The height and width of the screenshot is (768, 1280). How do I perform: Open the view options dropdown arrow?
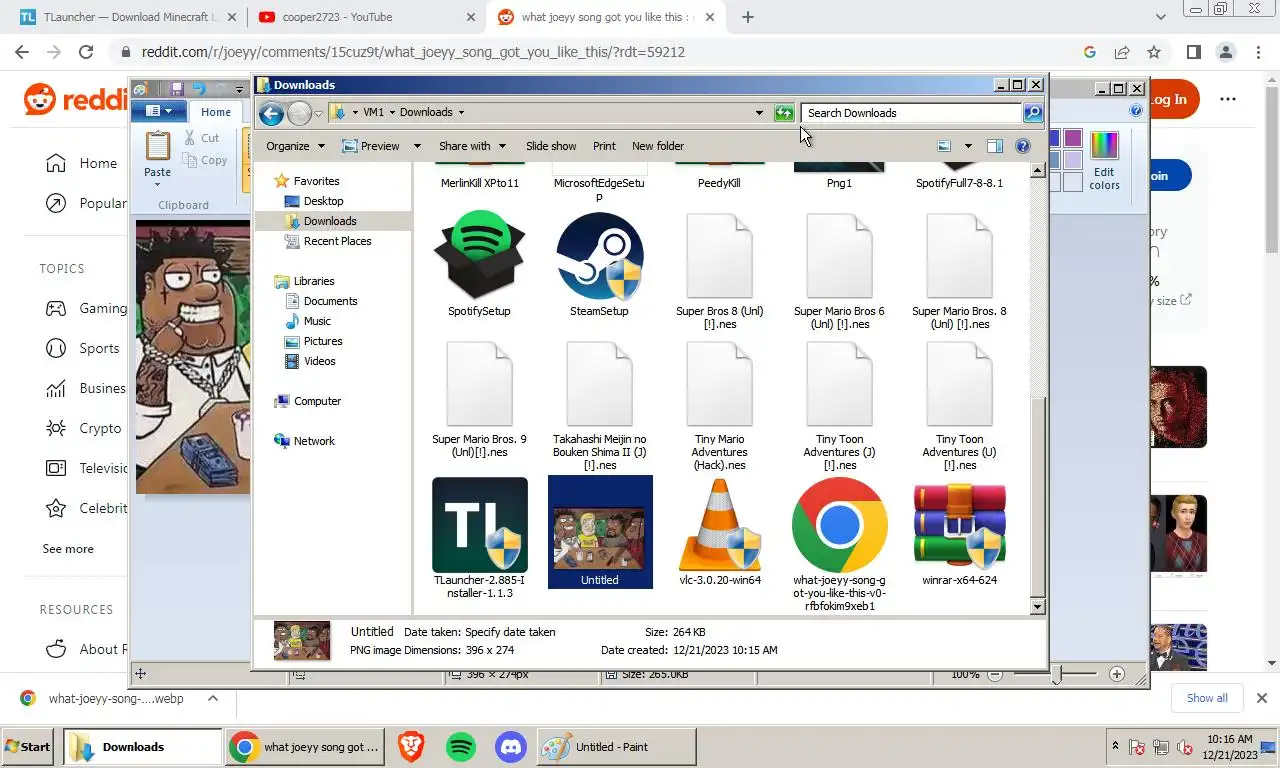pyautogui.click(x=968, y=146)
